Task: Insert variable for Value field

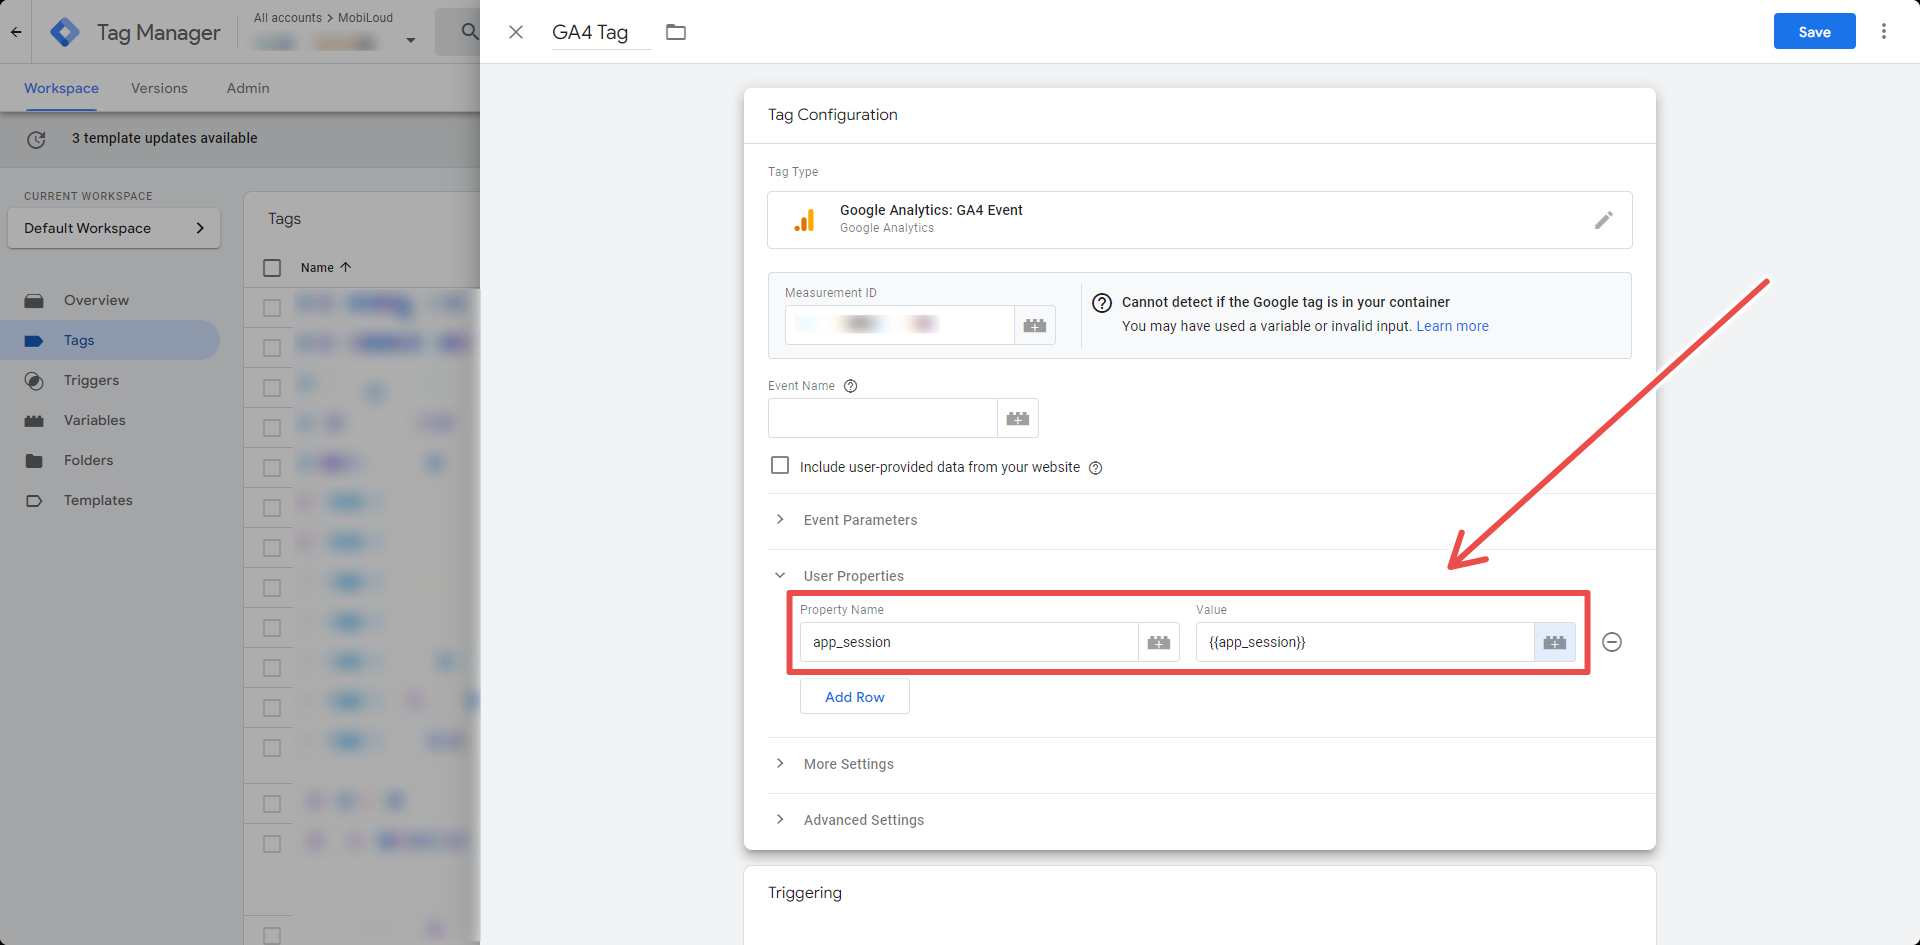Action: (x=1555, y=642)
